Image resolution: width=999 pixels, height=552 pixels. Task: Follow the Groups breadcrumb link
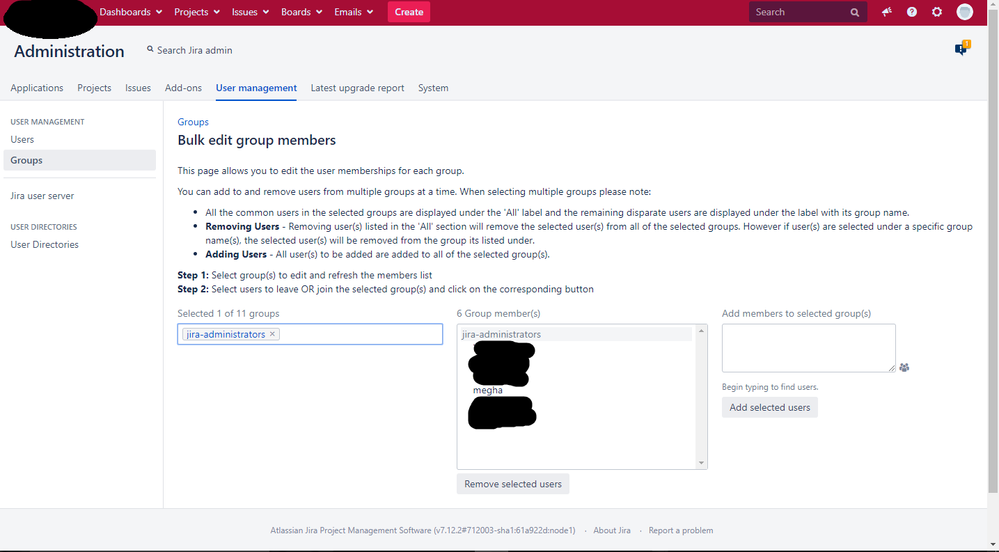(193, 122)
